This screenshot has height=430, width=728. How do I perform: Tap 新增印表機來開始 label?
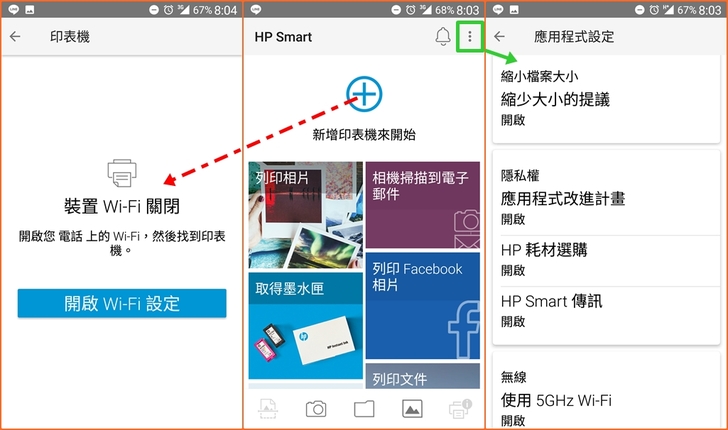364,135
